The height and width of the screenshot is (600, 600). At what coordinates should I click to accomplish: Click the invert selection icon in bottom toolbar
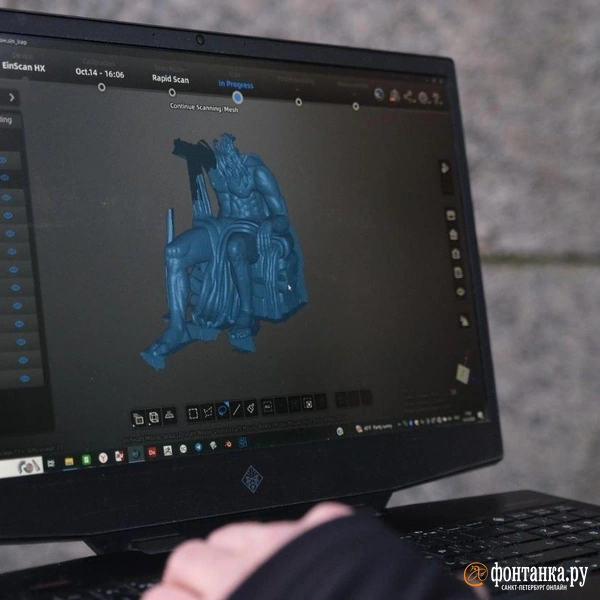[x=308, y=403]
